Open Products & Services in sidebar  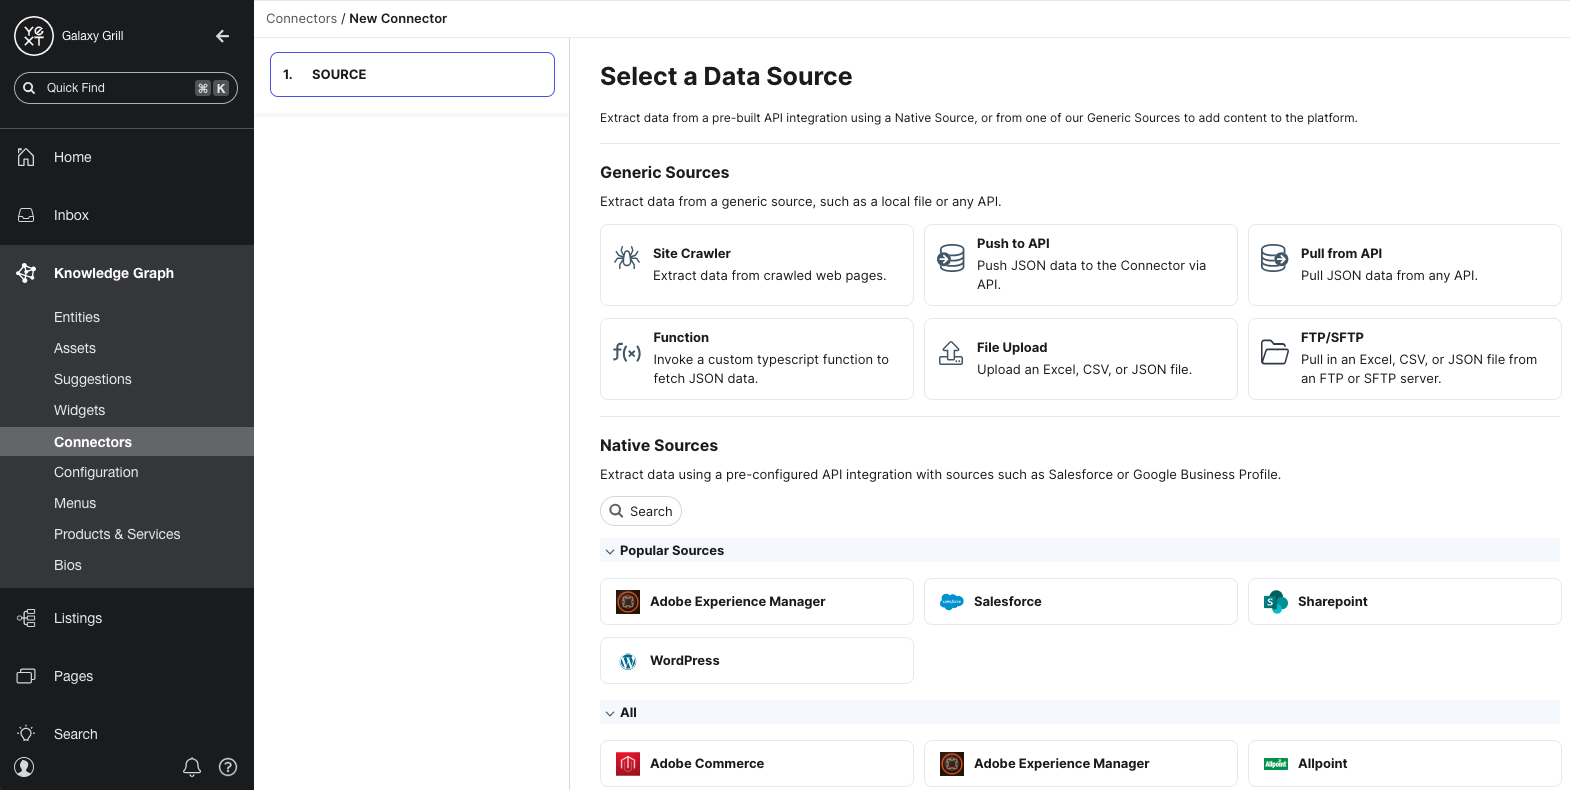pos(117,534)
